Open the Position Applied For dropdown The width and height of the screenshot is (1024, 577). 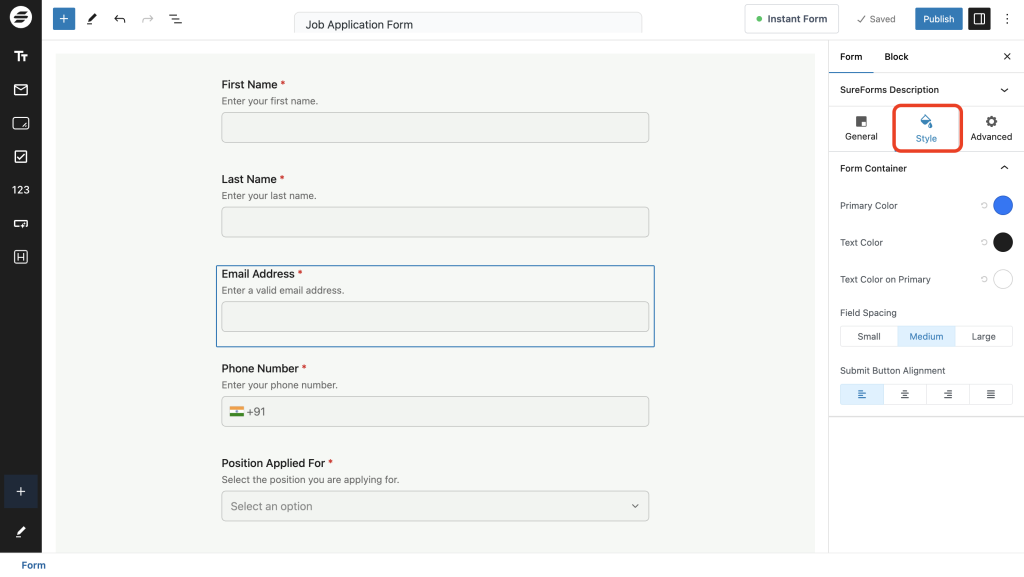tap(434, 506)
